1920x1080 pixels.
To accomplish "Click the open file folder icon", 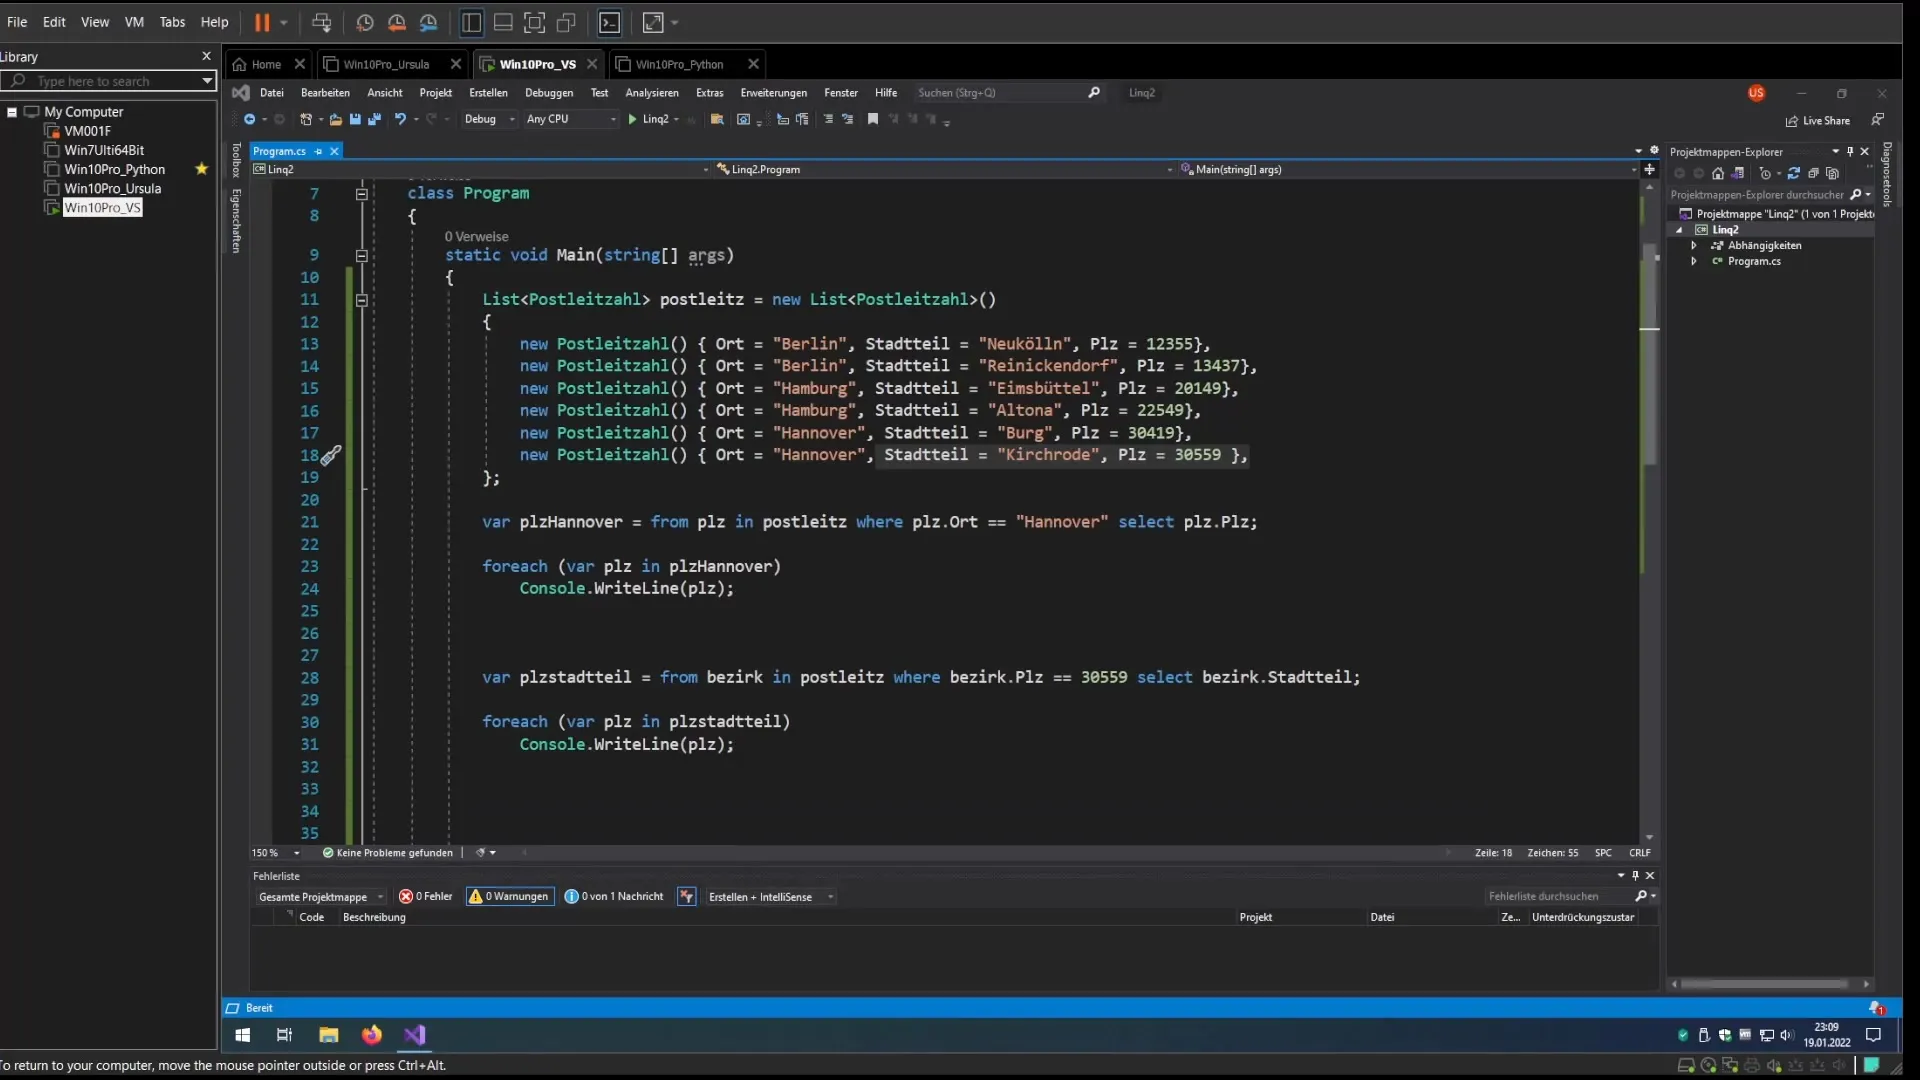I will (x=335, y=119).
